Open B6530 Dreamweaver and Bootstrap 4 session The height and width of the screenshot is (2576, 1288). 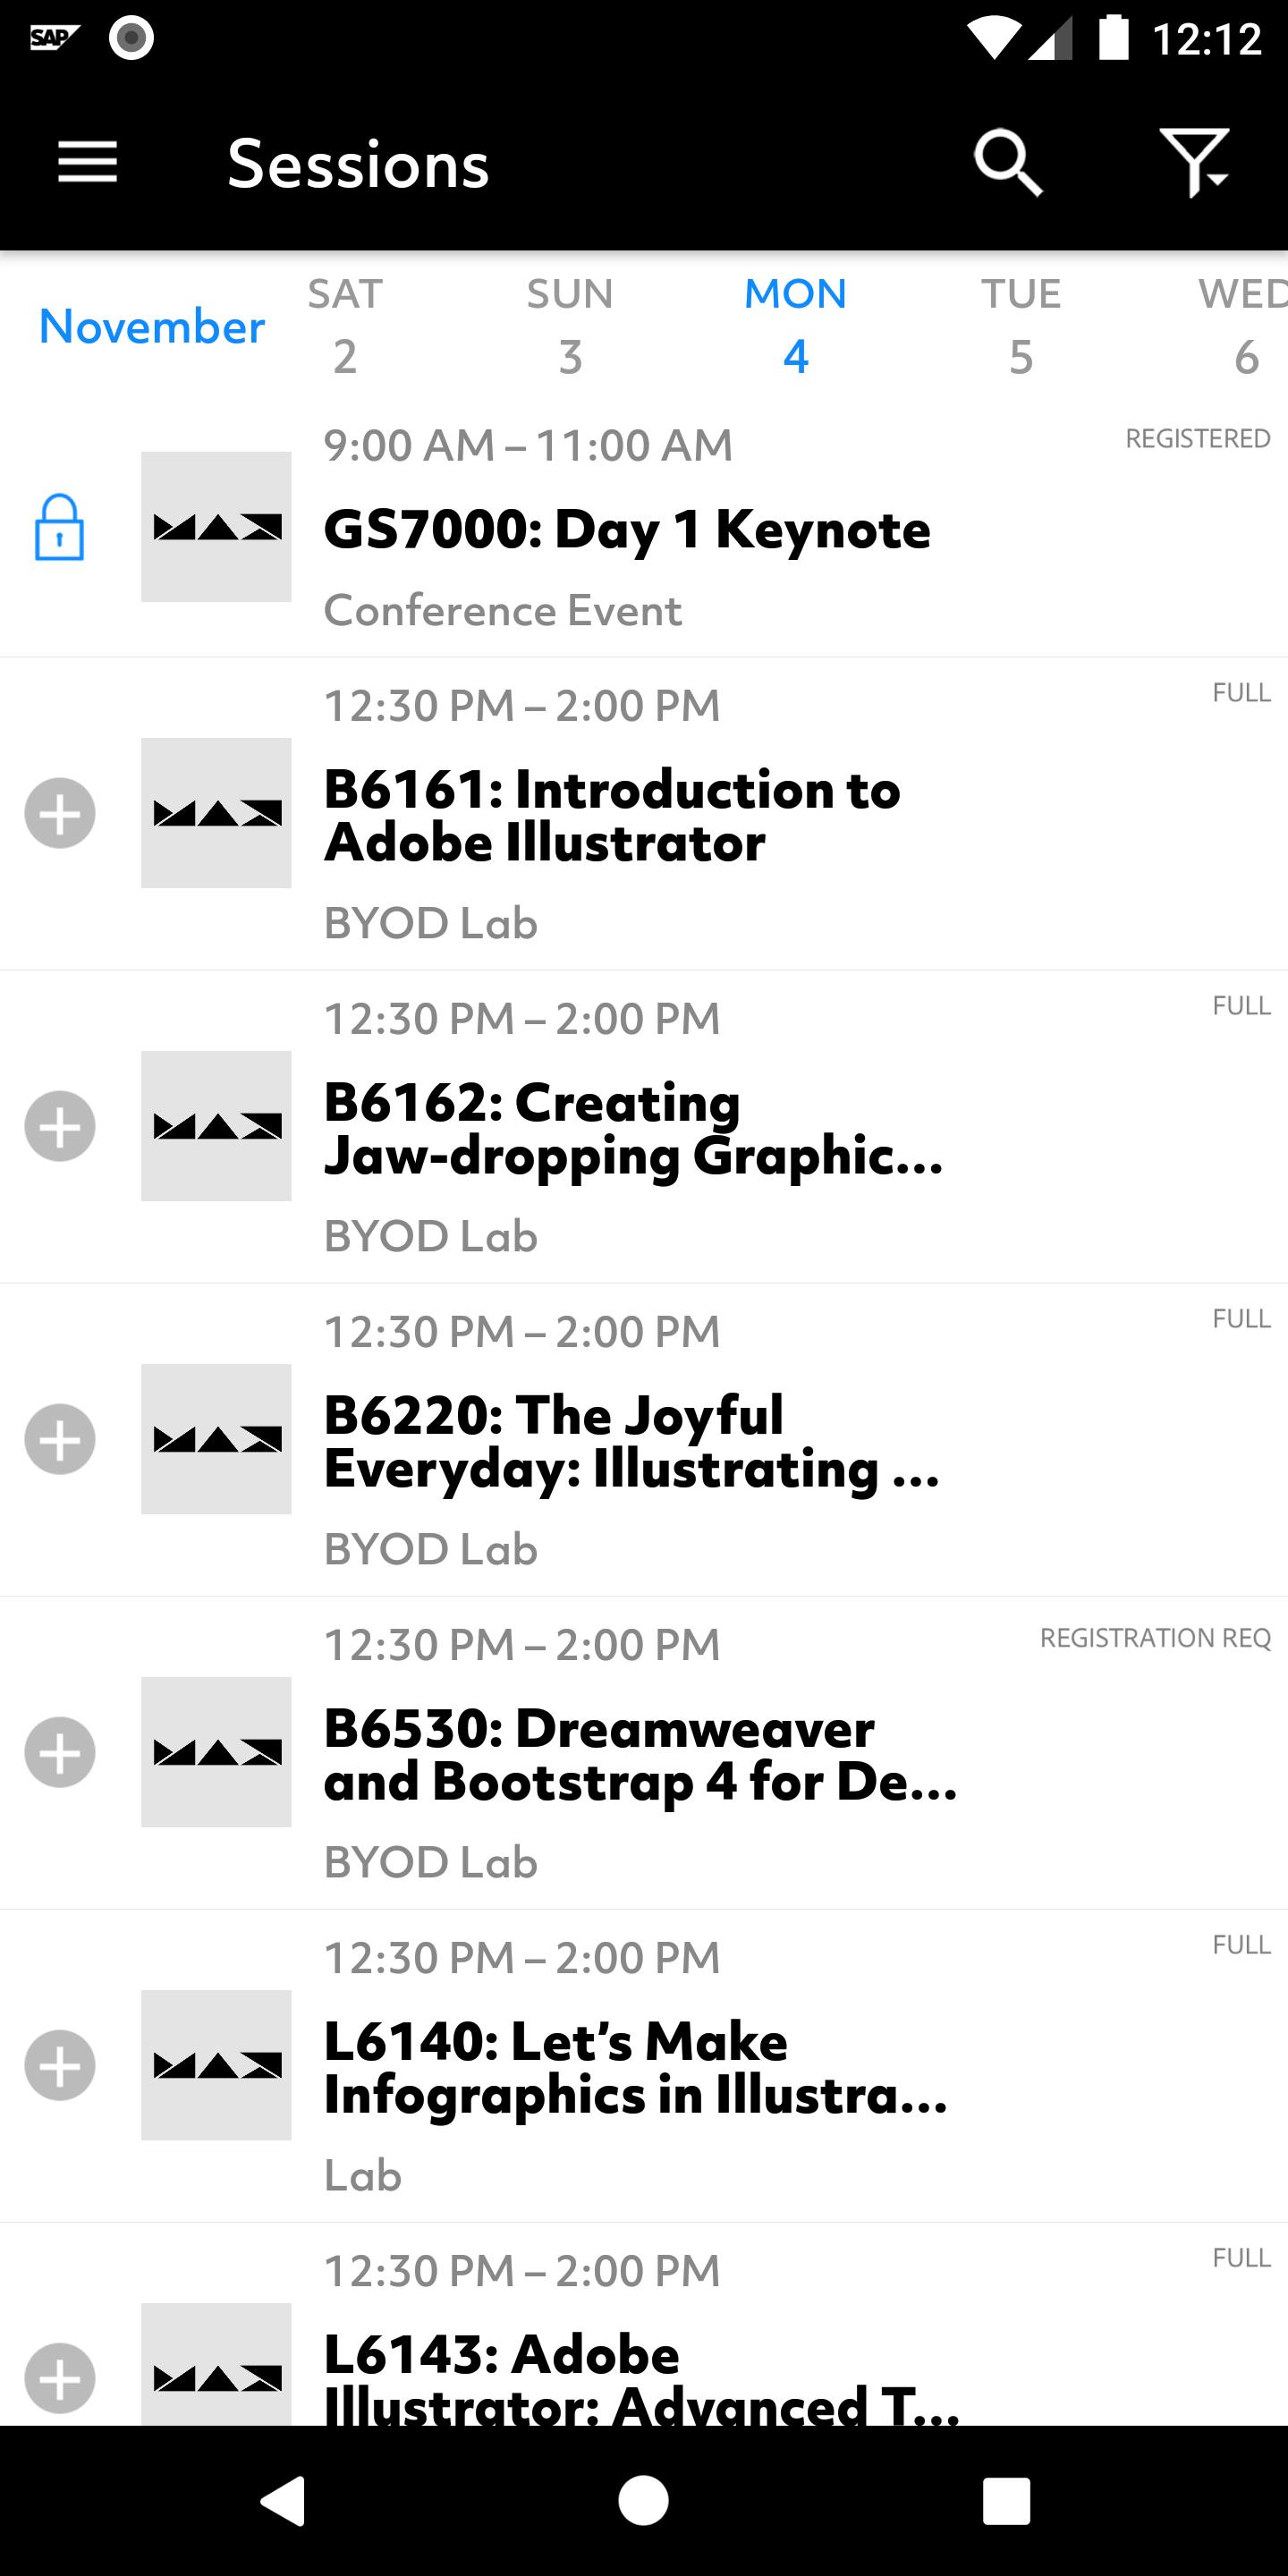(640, 1754)
